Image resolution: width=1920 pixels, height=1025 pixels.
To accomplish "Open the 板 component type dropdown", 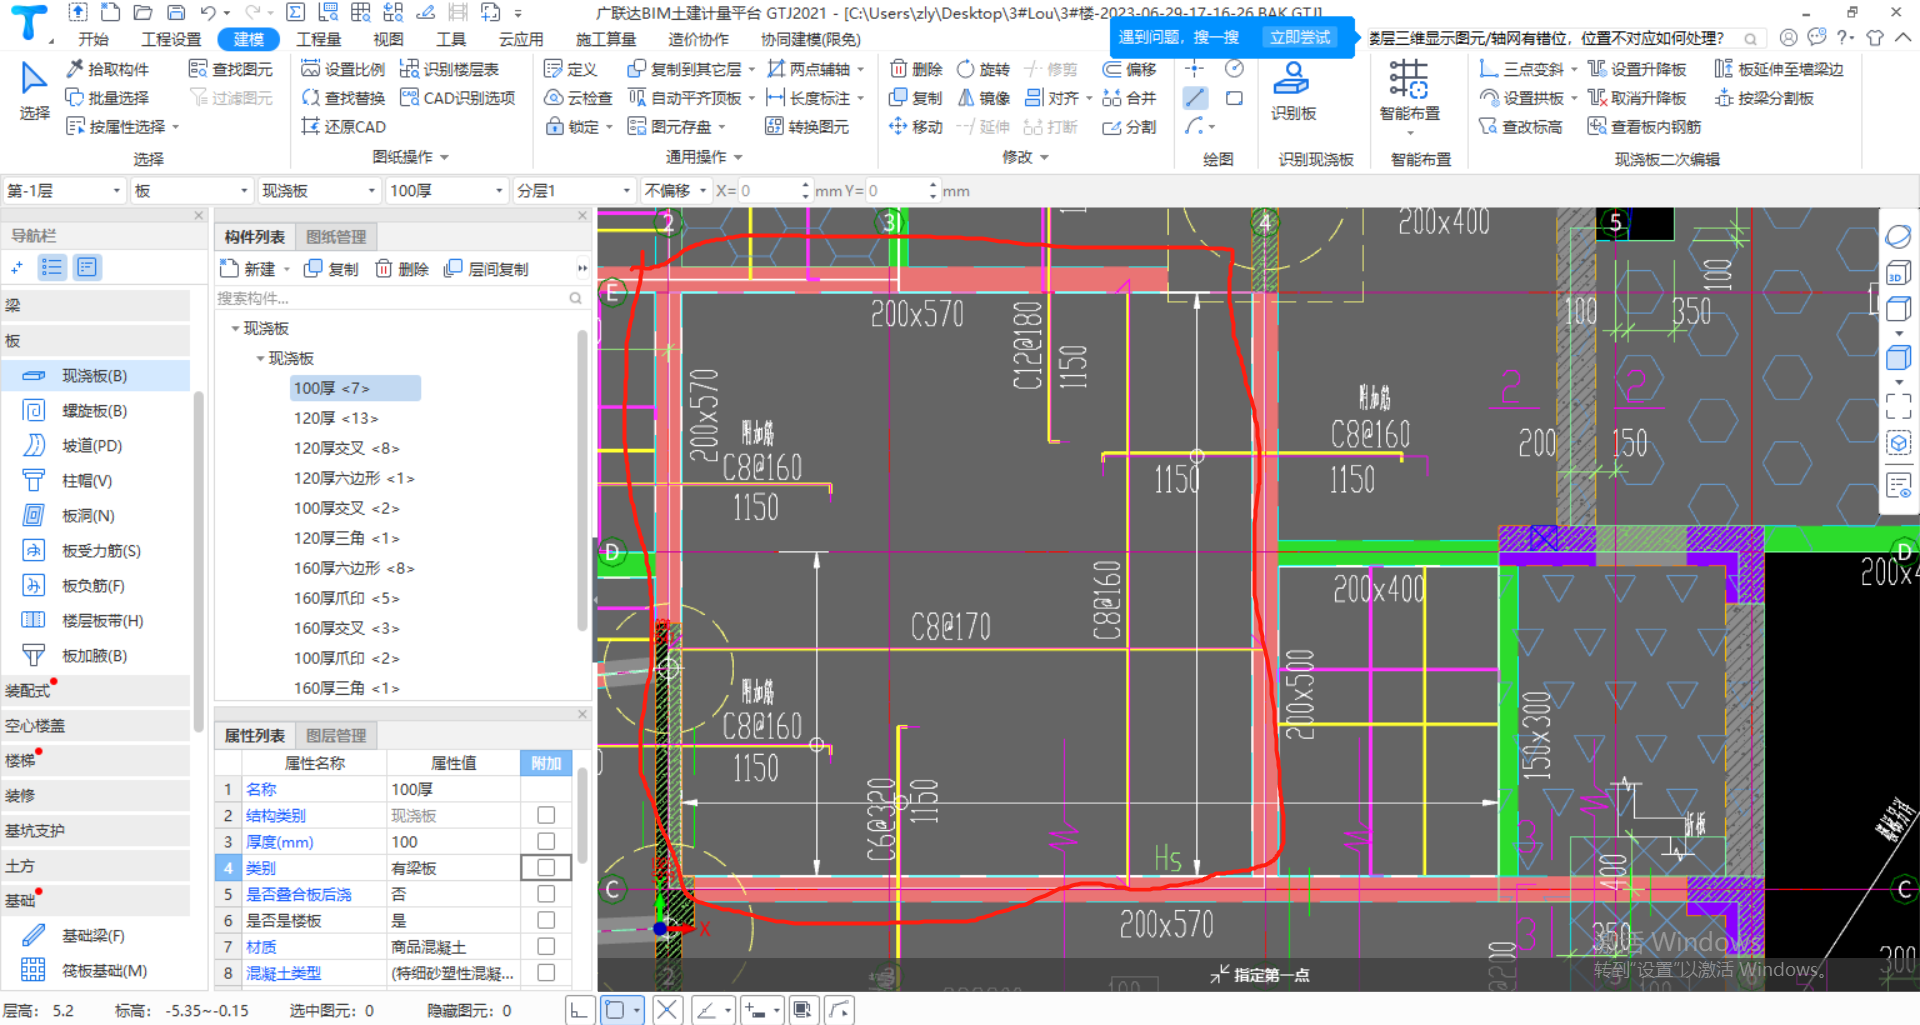I will [x=191, y=190].
